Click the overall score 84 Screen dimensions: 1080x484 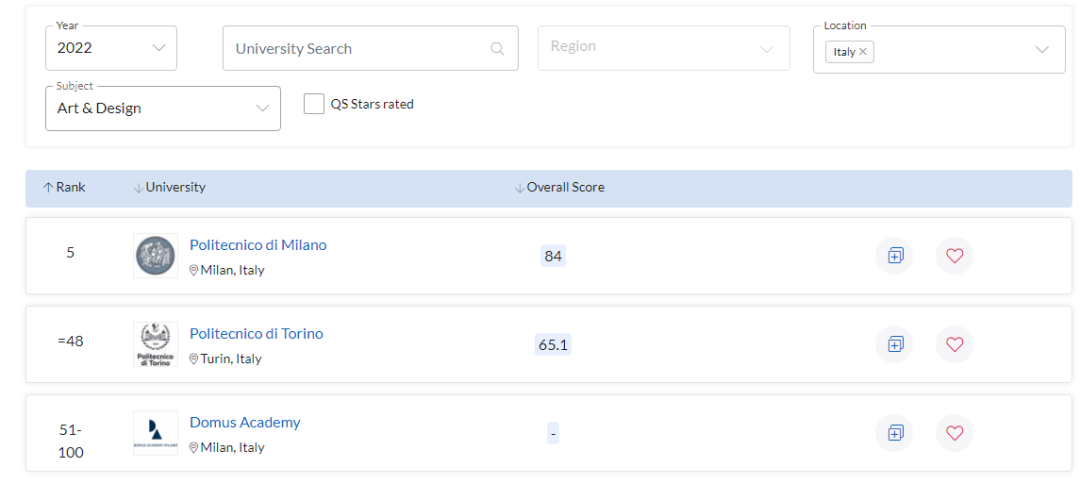[x=553, y=256]
